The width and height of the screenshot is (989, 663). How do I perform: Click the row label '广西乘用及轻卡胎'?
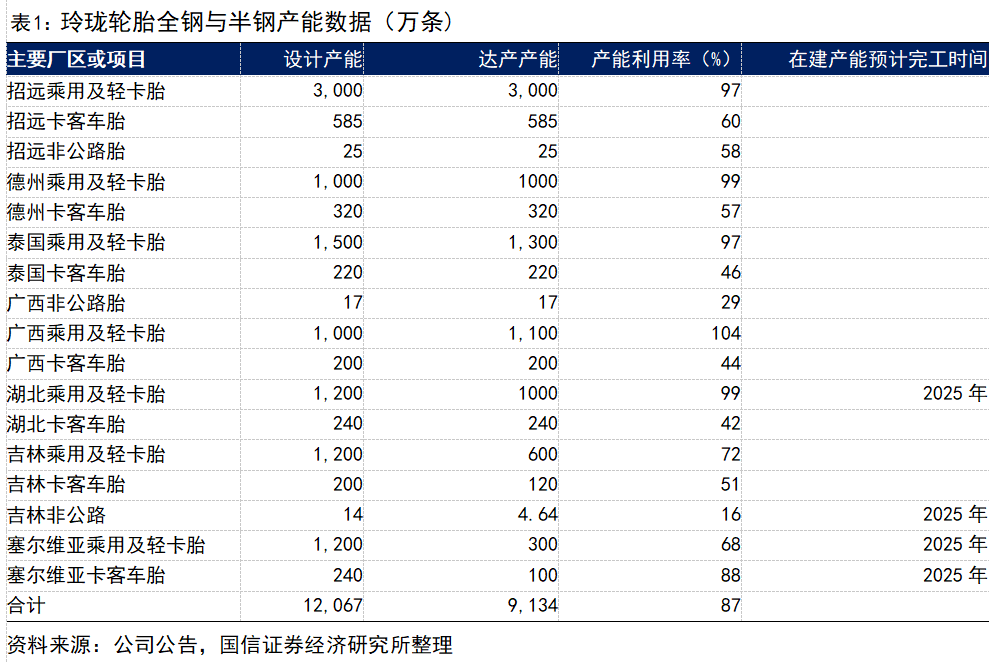coord(86,333)
